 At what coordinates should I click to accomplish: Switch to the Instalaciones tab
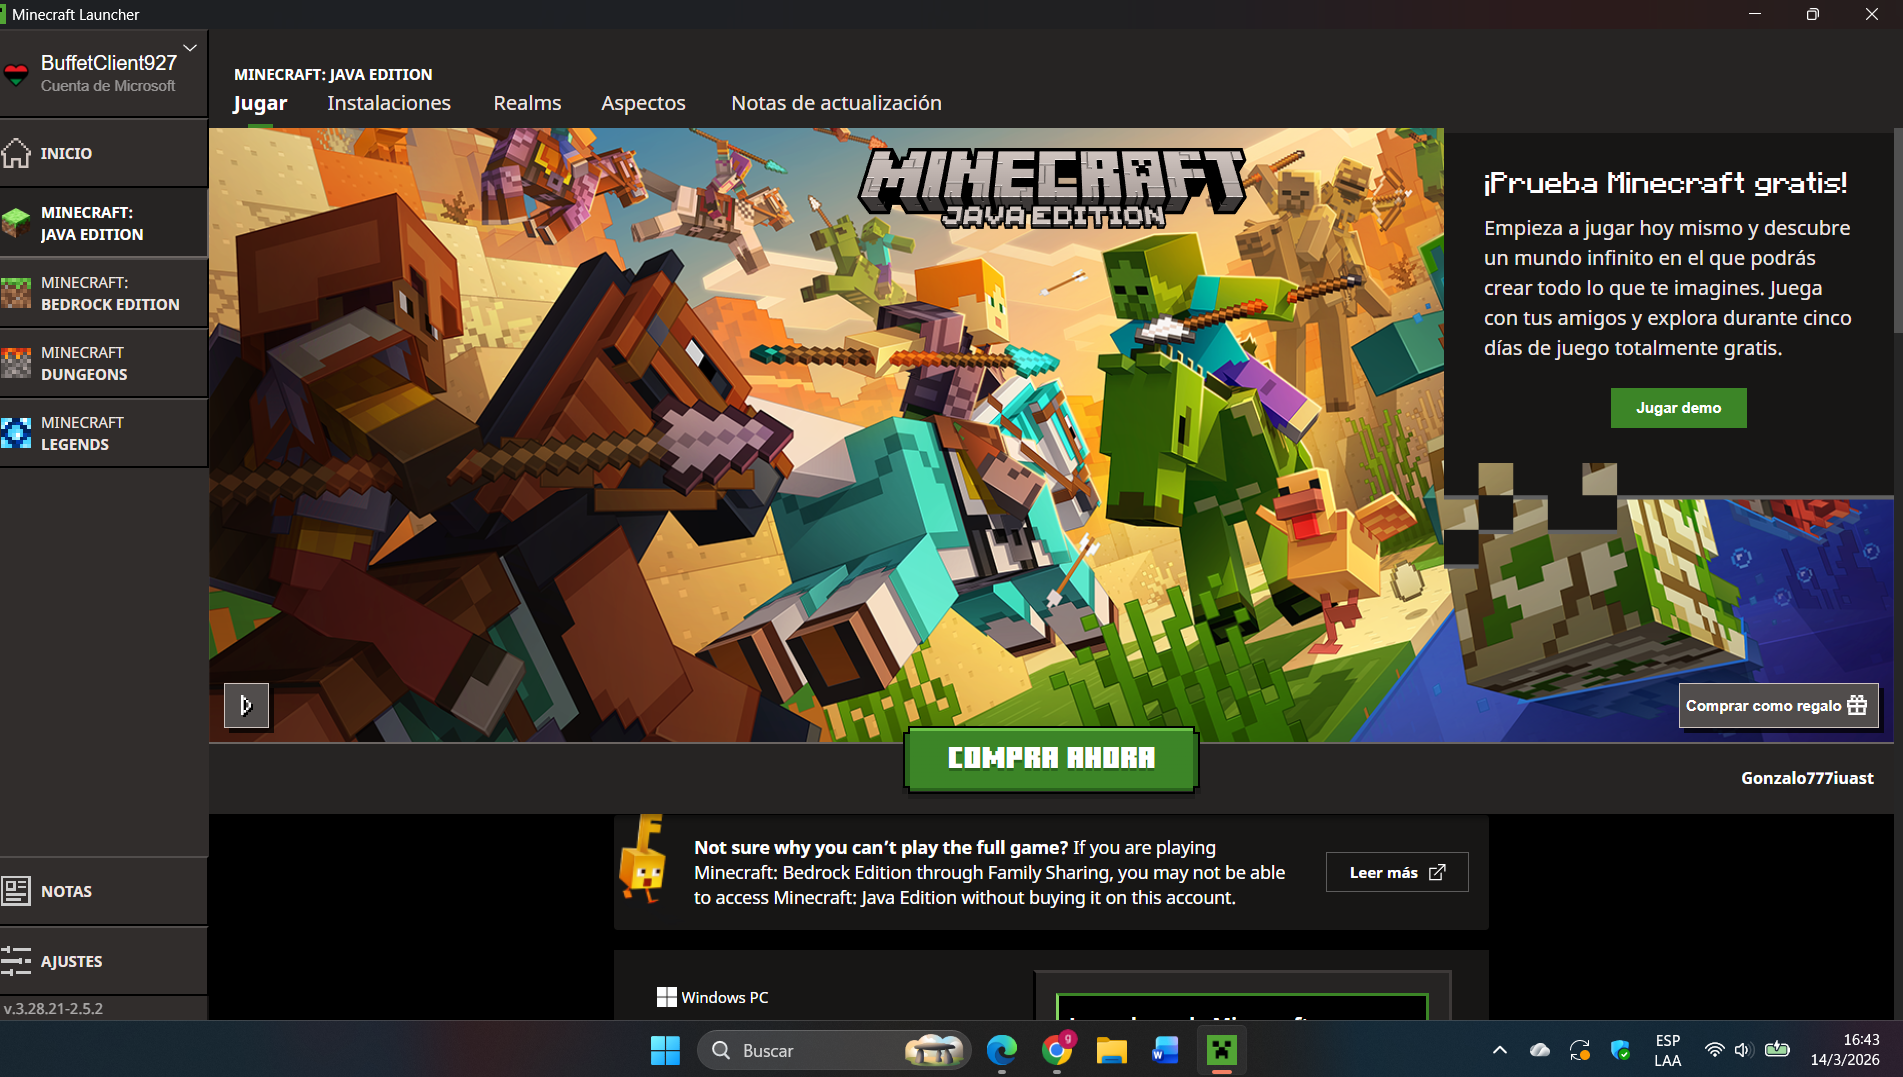pyautogui.click(x=389, y=103)
